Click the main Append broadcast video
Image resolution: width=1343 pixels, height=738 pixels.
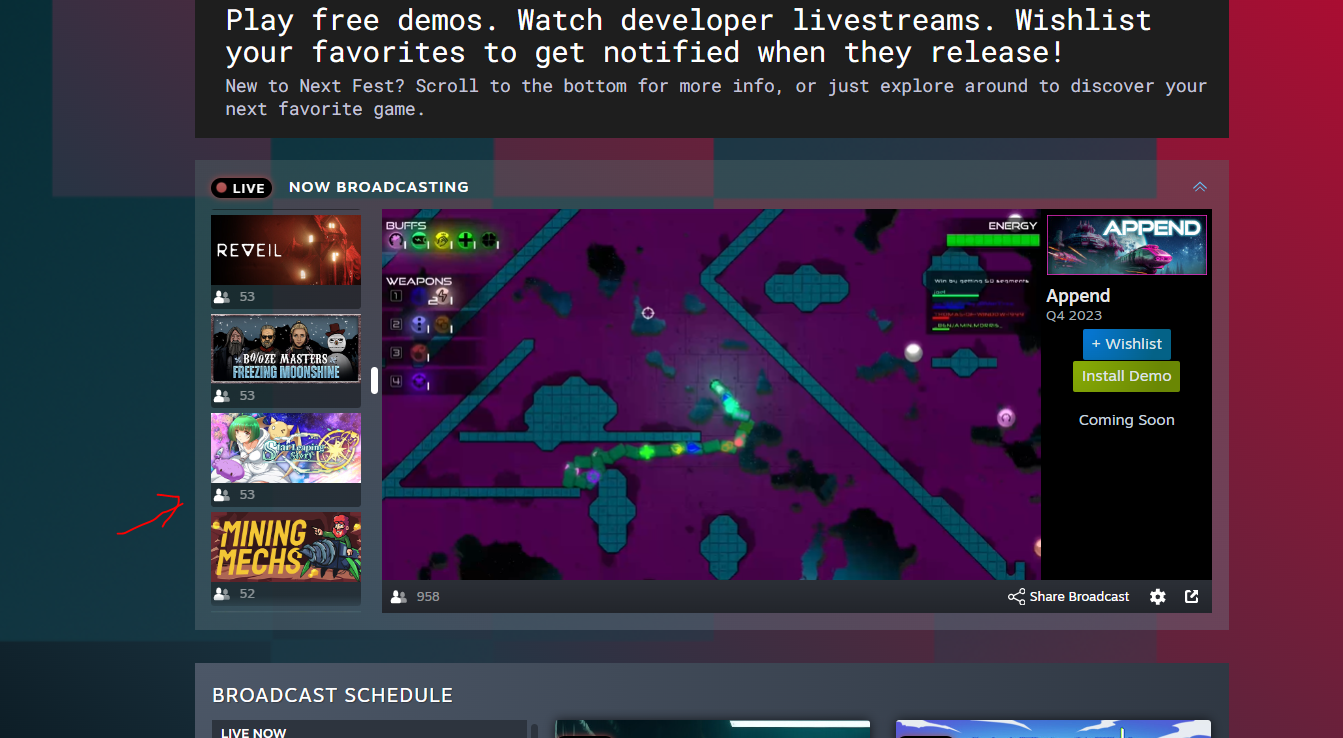tap(711, 395)
